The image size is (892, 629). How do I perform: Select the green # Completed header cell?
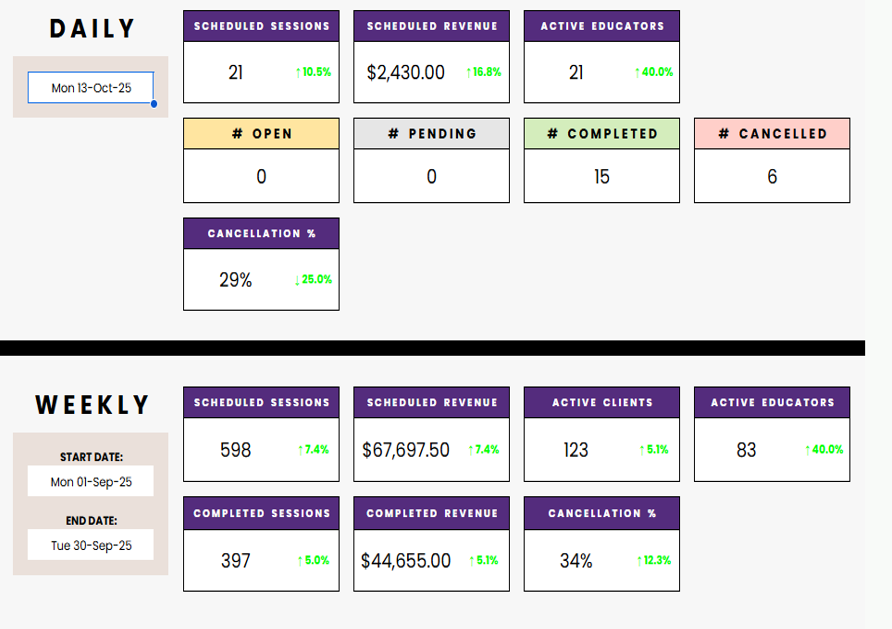601,134
